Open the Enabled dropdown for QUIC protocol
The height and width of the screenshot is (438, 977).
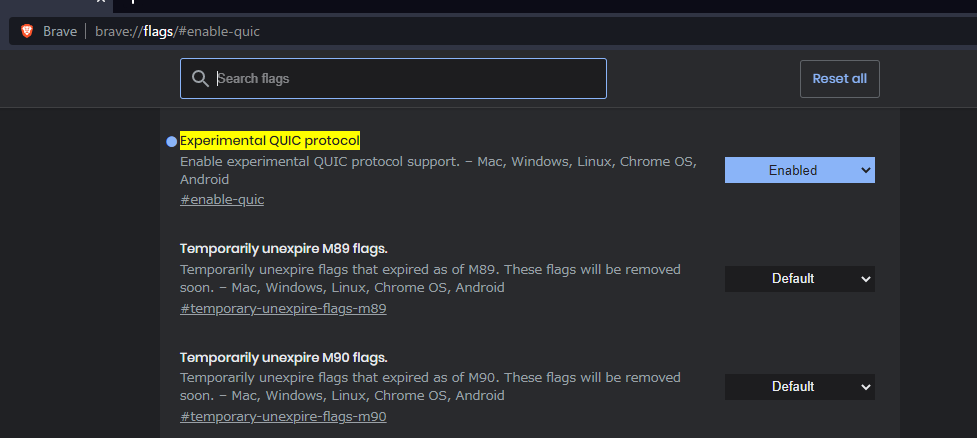[799, 170]
